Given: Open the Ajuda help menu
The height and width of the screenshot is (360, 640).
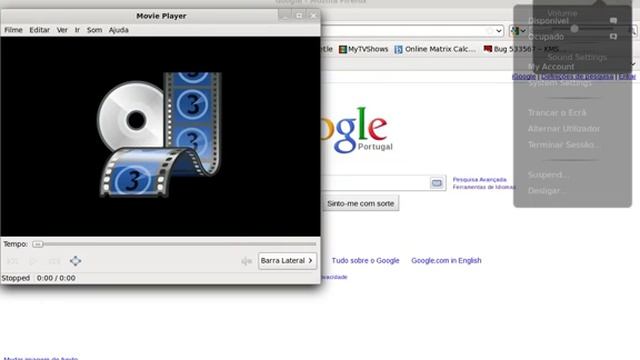Looking at the screenshot, I should 119,30.
